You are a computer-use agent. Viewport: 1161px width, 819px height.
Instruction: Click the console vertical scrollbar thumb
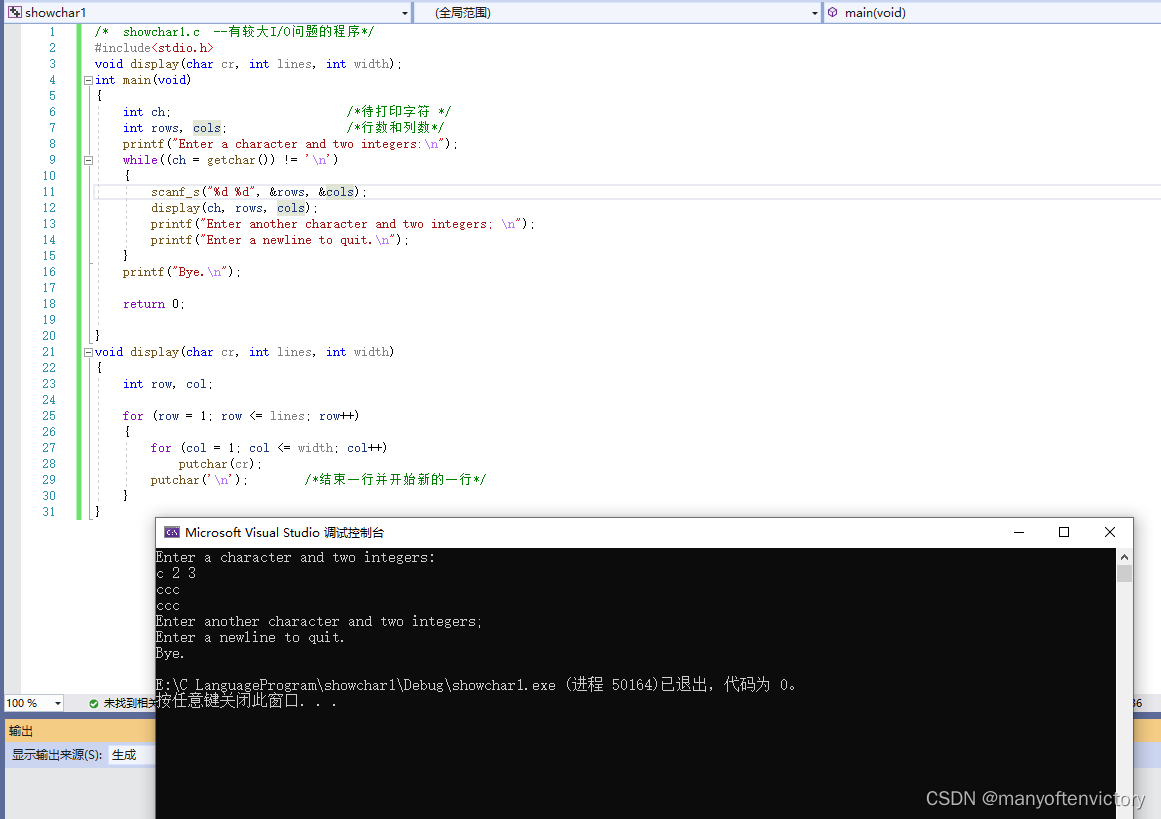pos(1124,574)
